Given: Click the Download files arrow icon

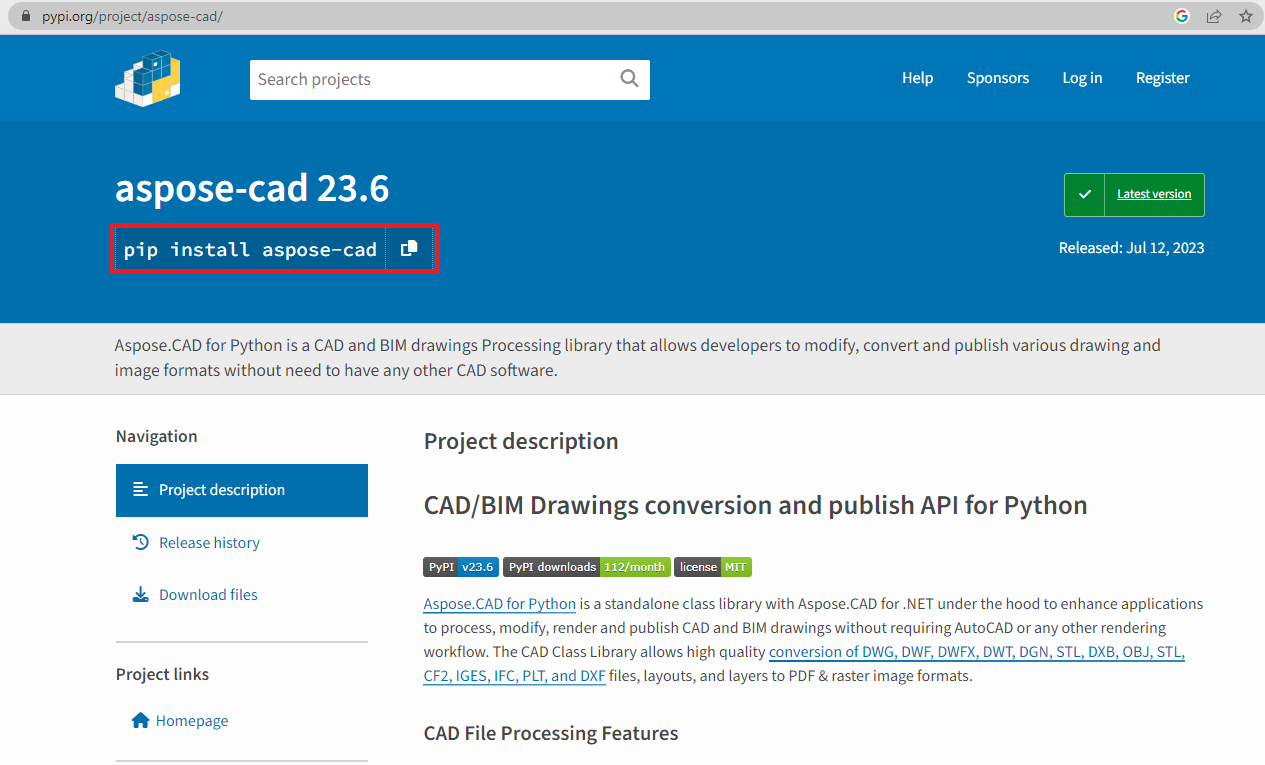Looking at the screenshot, I should (140, 594).
